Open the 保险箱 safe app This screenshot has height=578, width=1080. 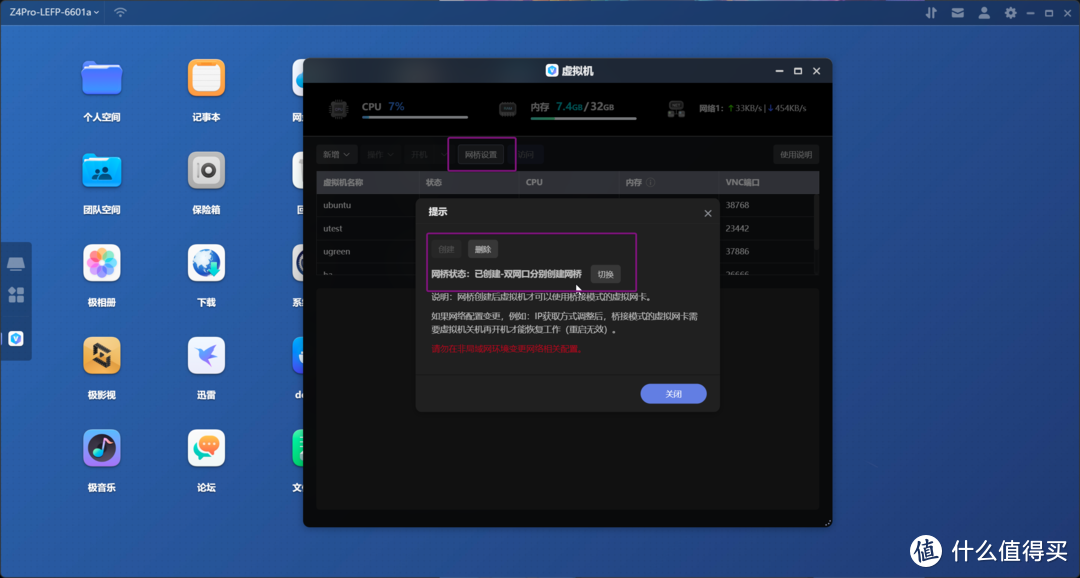coord(206,171)
